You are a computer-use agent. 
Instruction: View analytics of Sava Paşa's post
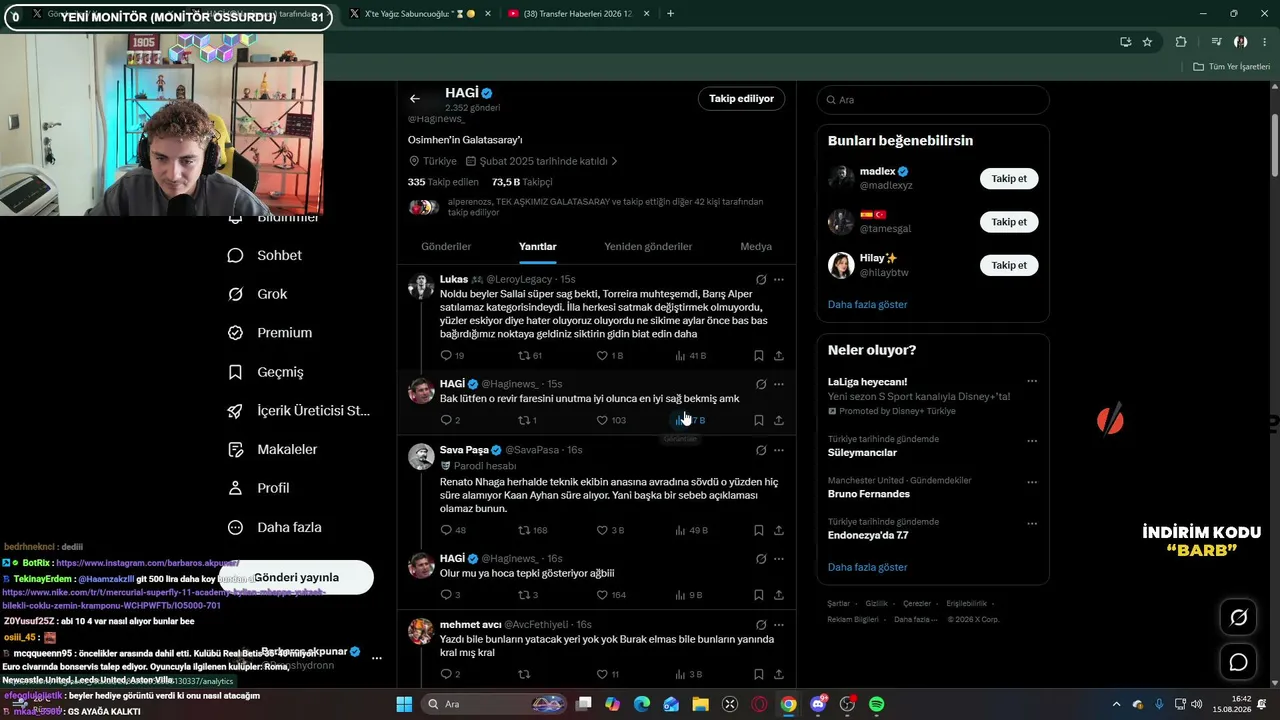(x=680, y=530)
